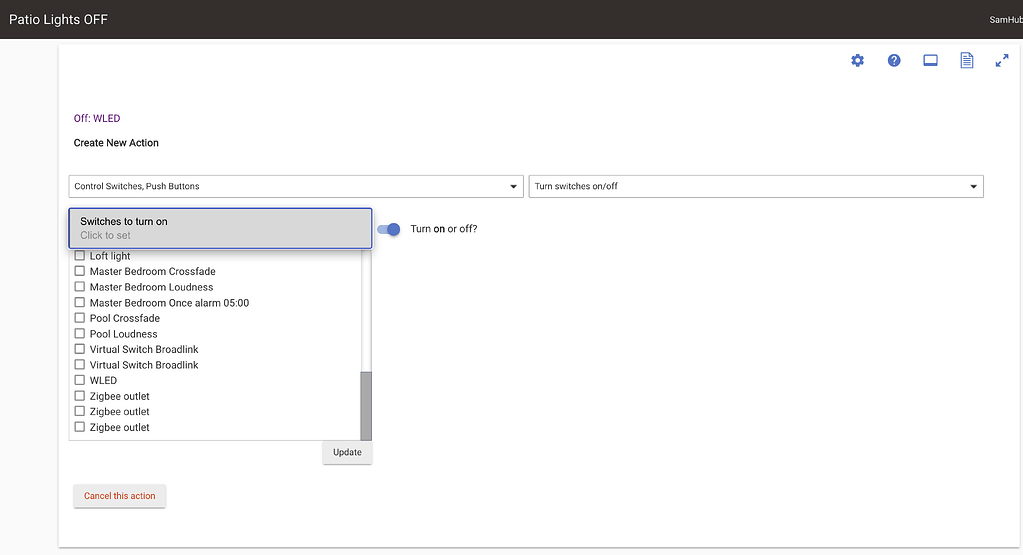Click Cancel this action button
This screenshot has width=1023, height=555.
pyautogui.click(x=120, y=496)
